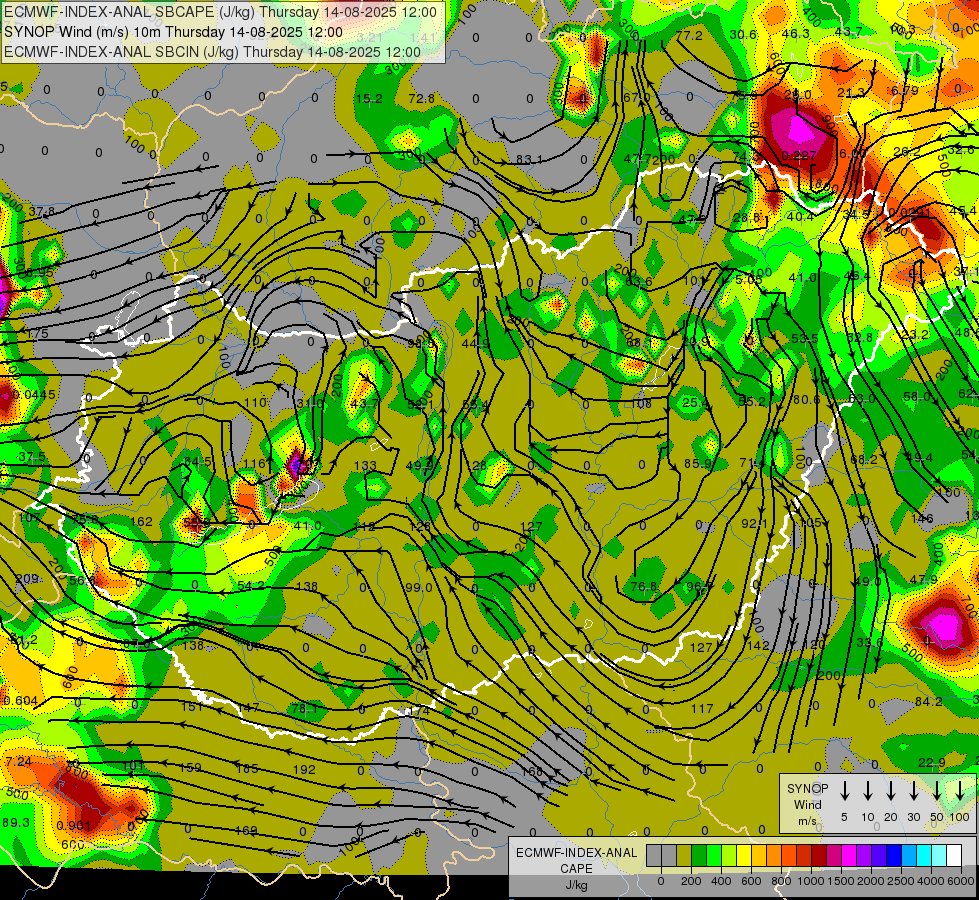Click the 10 m/s wind arrow in legend

868,791
